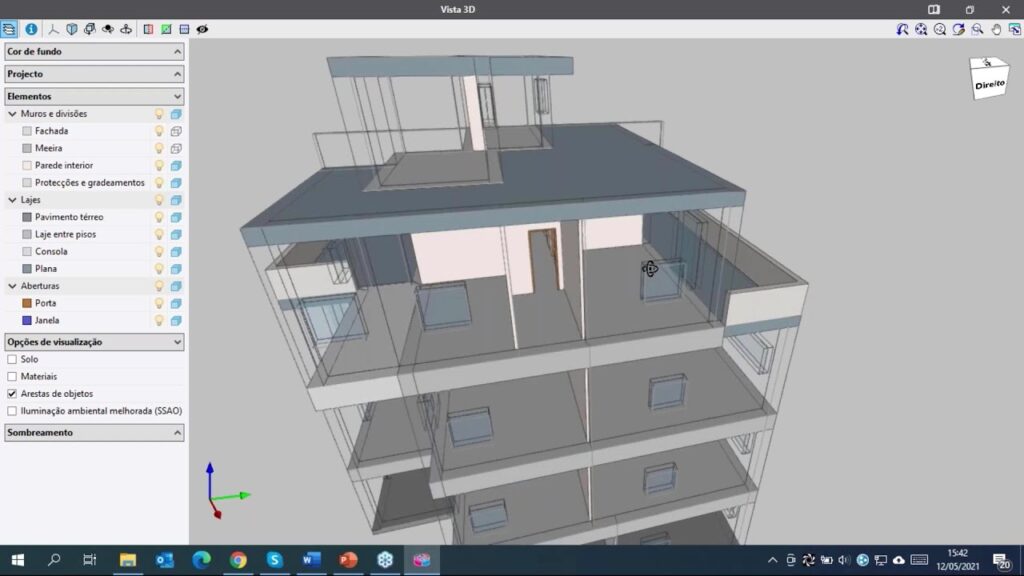
Task: Select the hand pan tool
Action: [x=995, y=29]
